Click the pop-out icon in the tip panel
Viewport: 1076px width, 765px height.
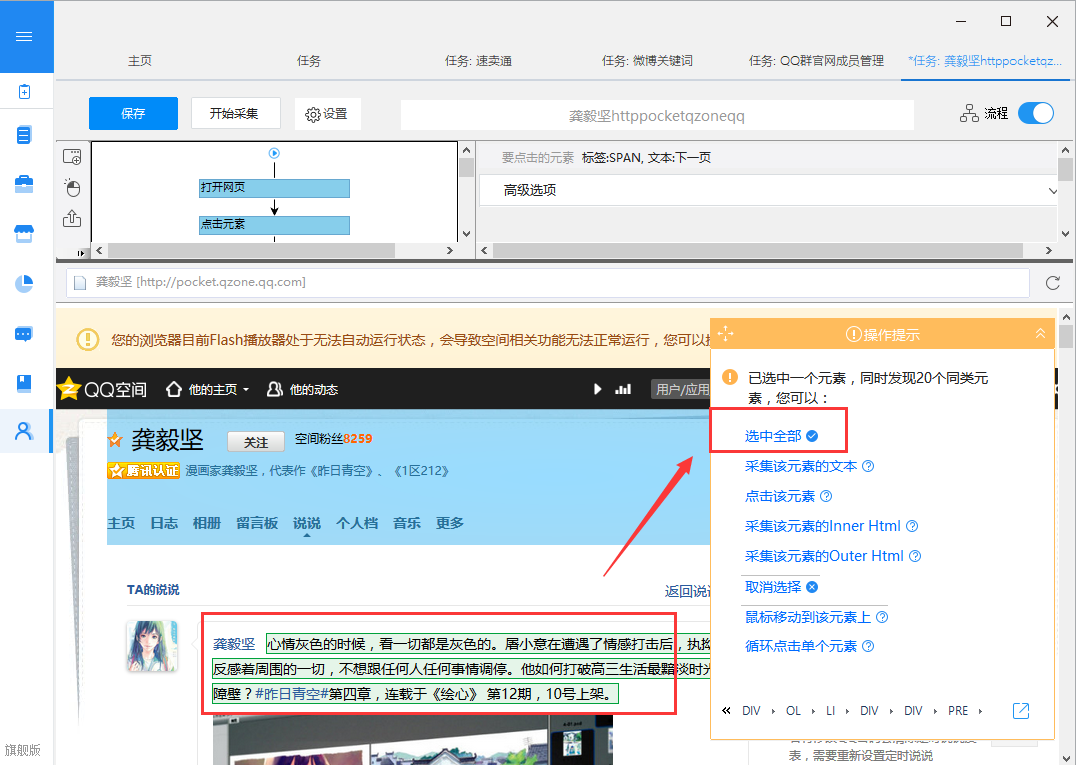(x=1021, y=711)
